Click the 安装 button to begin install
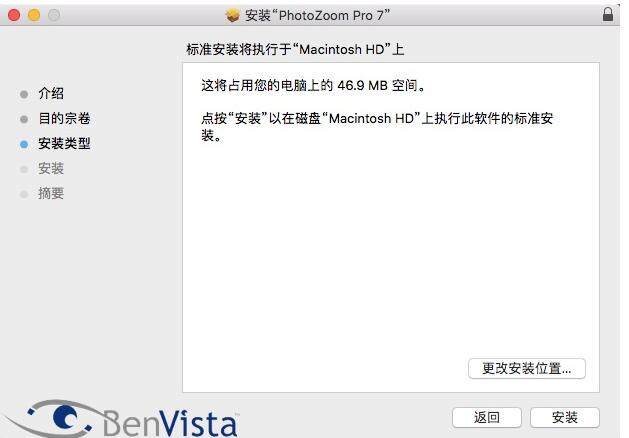This screenshot has height=438, width=629. coord(565,418)
